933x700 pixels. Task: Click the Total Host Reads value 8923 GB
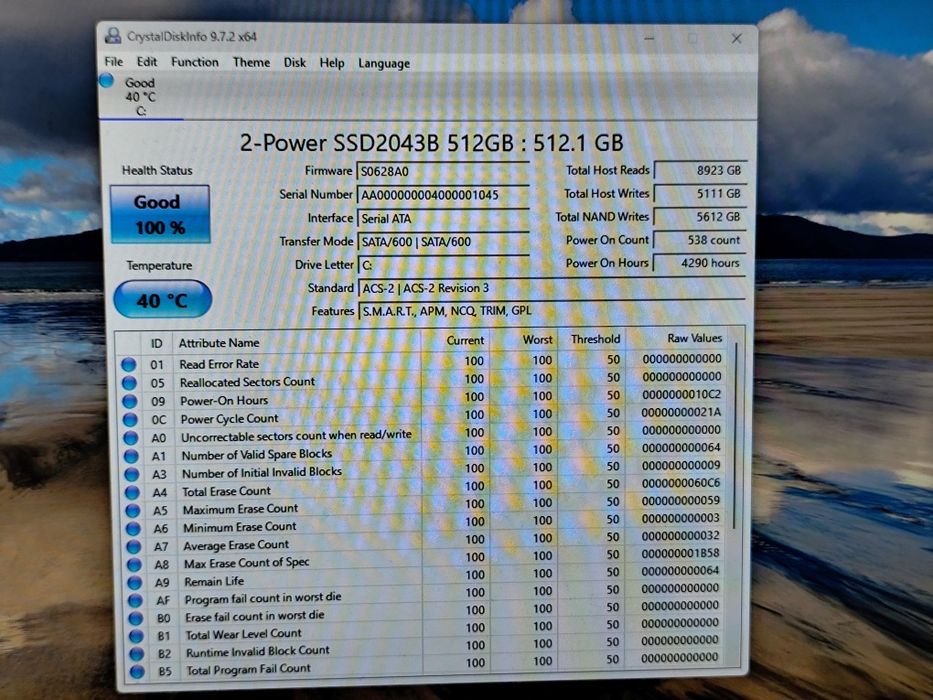[700, 170]
